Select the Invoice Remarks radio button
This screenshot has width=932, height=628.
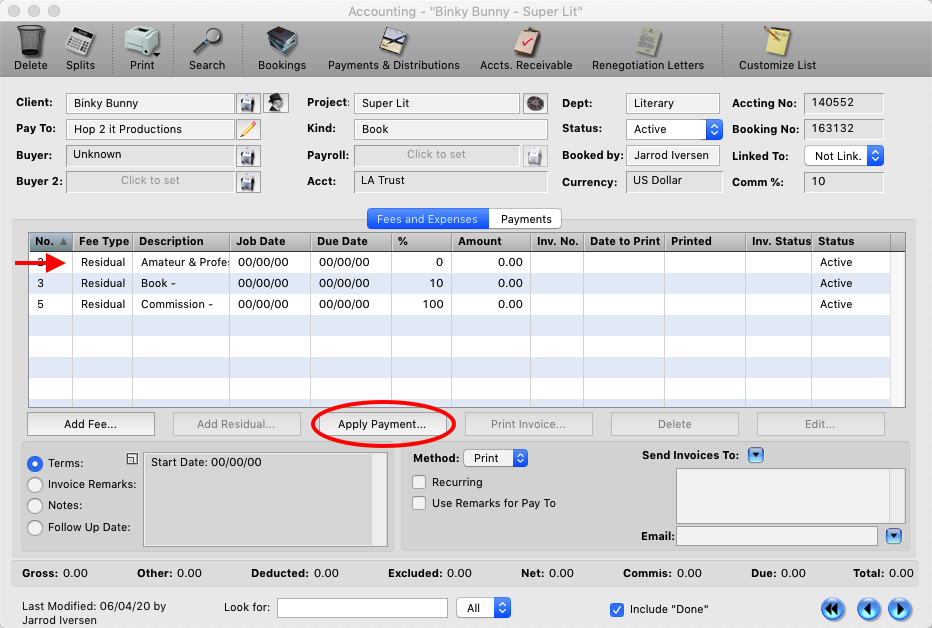tap(35, 485)
